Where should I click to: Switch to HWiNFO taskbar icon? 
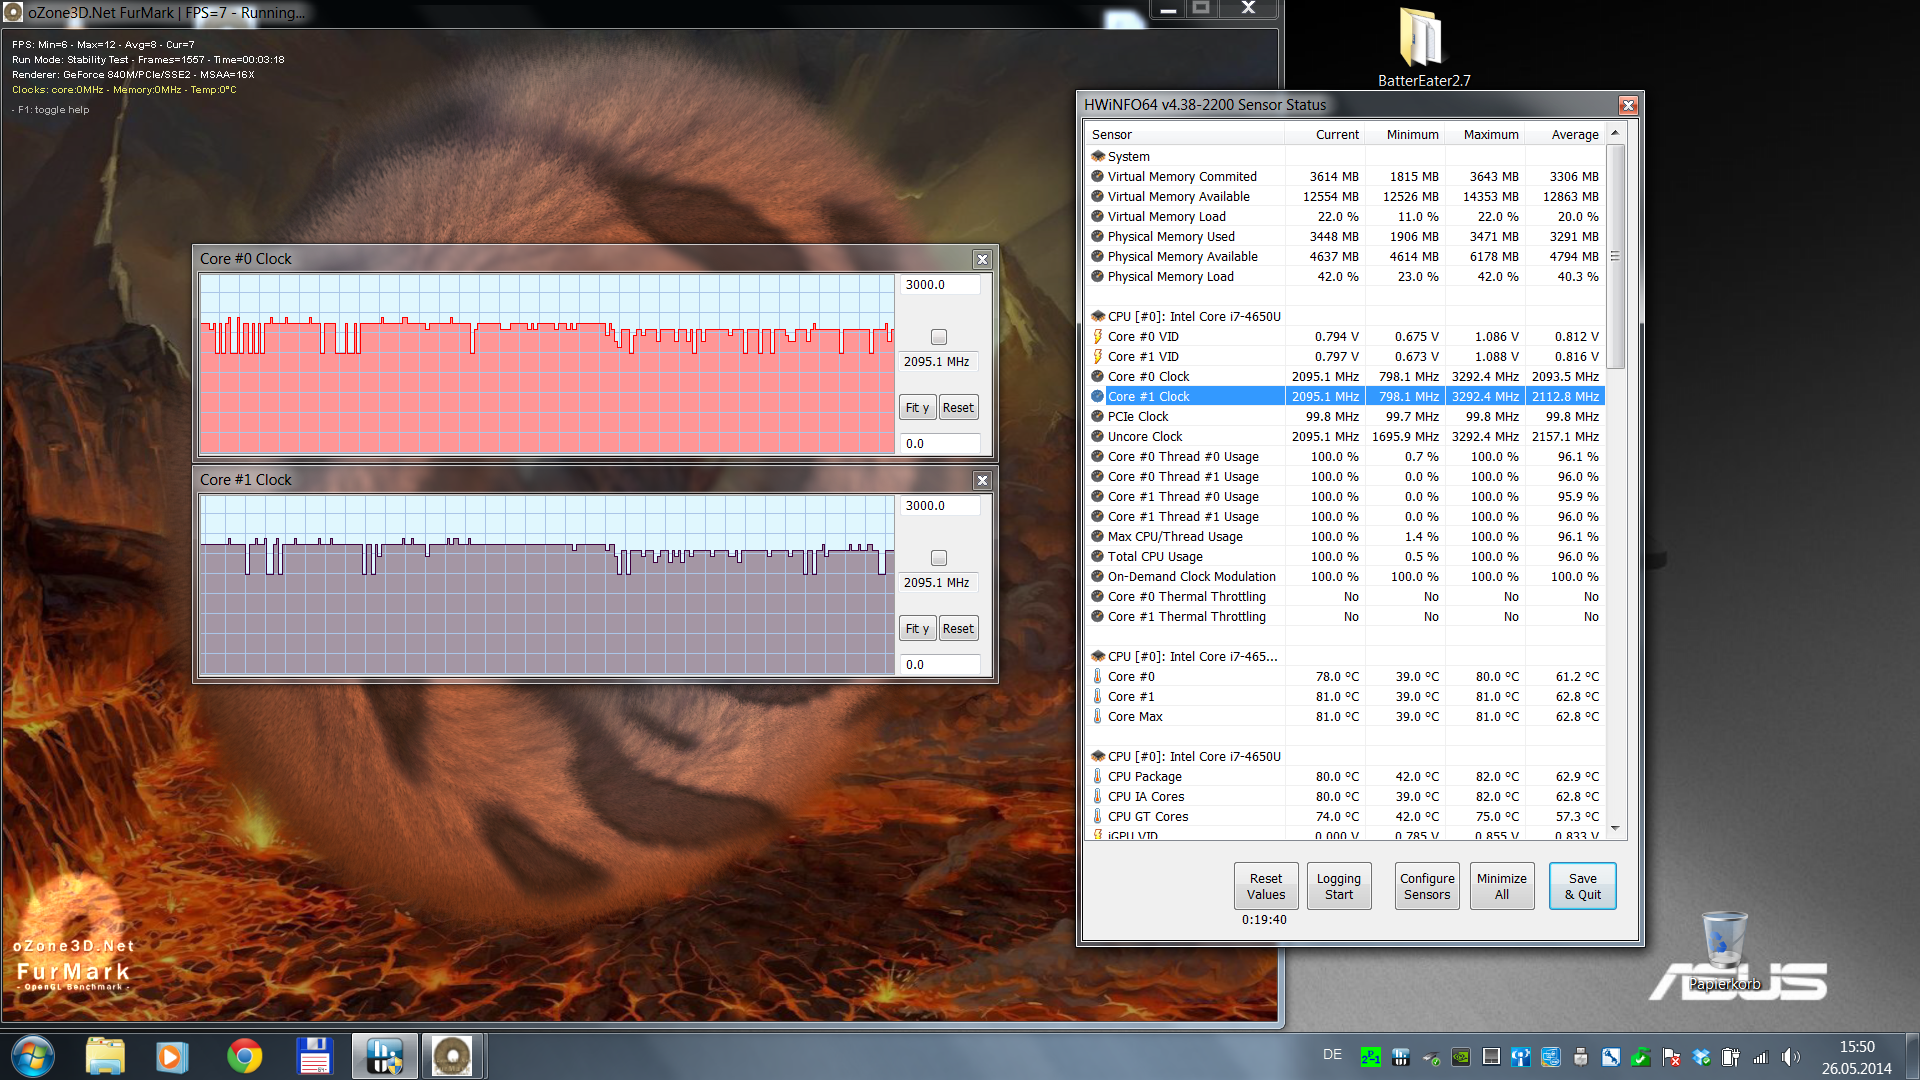pyautogui.click(x=384, y=1056)
